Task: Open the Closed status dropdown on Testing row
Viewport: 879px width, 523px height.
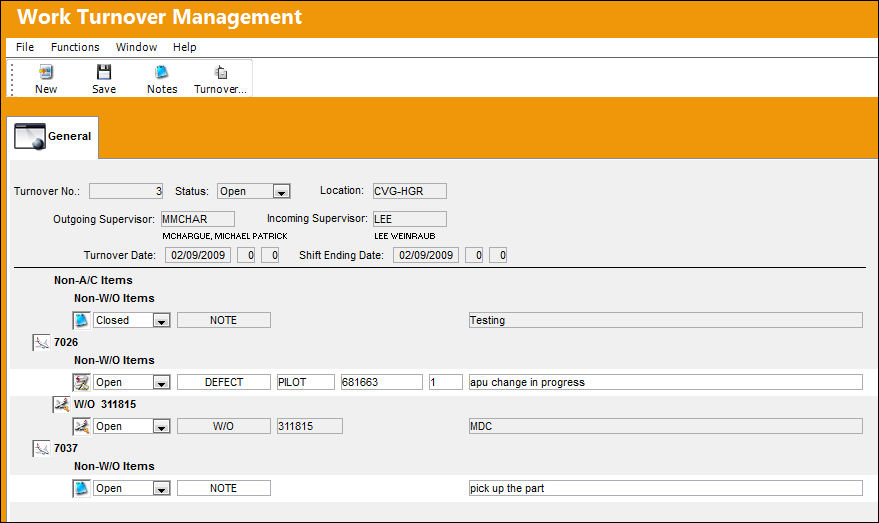Action: click(161, 321)
